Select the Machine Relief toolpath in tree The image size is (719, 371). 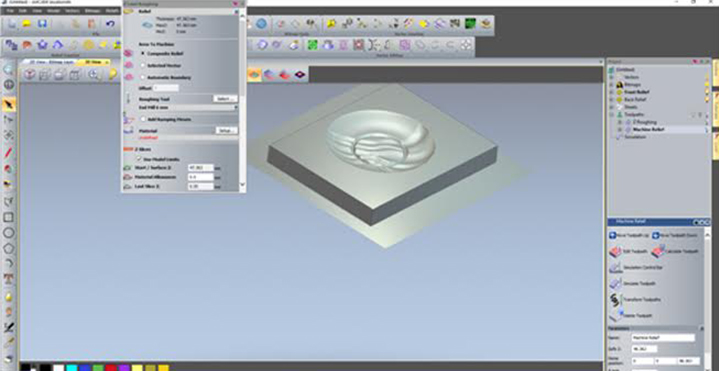649,130
